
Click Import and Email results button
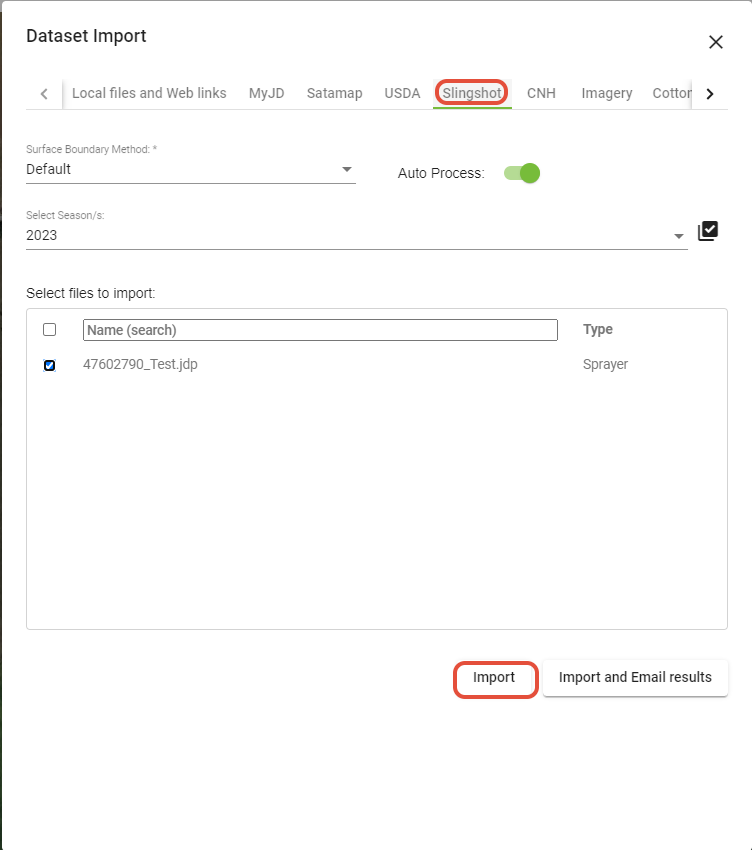coord(635,678)
